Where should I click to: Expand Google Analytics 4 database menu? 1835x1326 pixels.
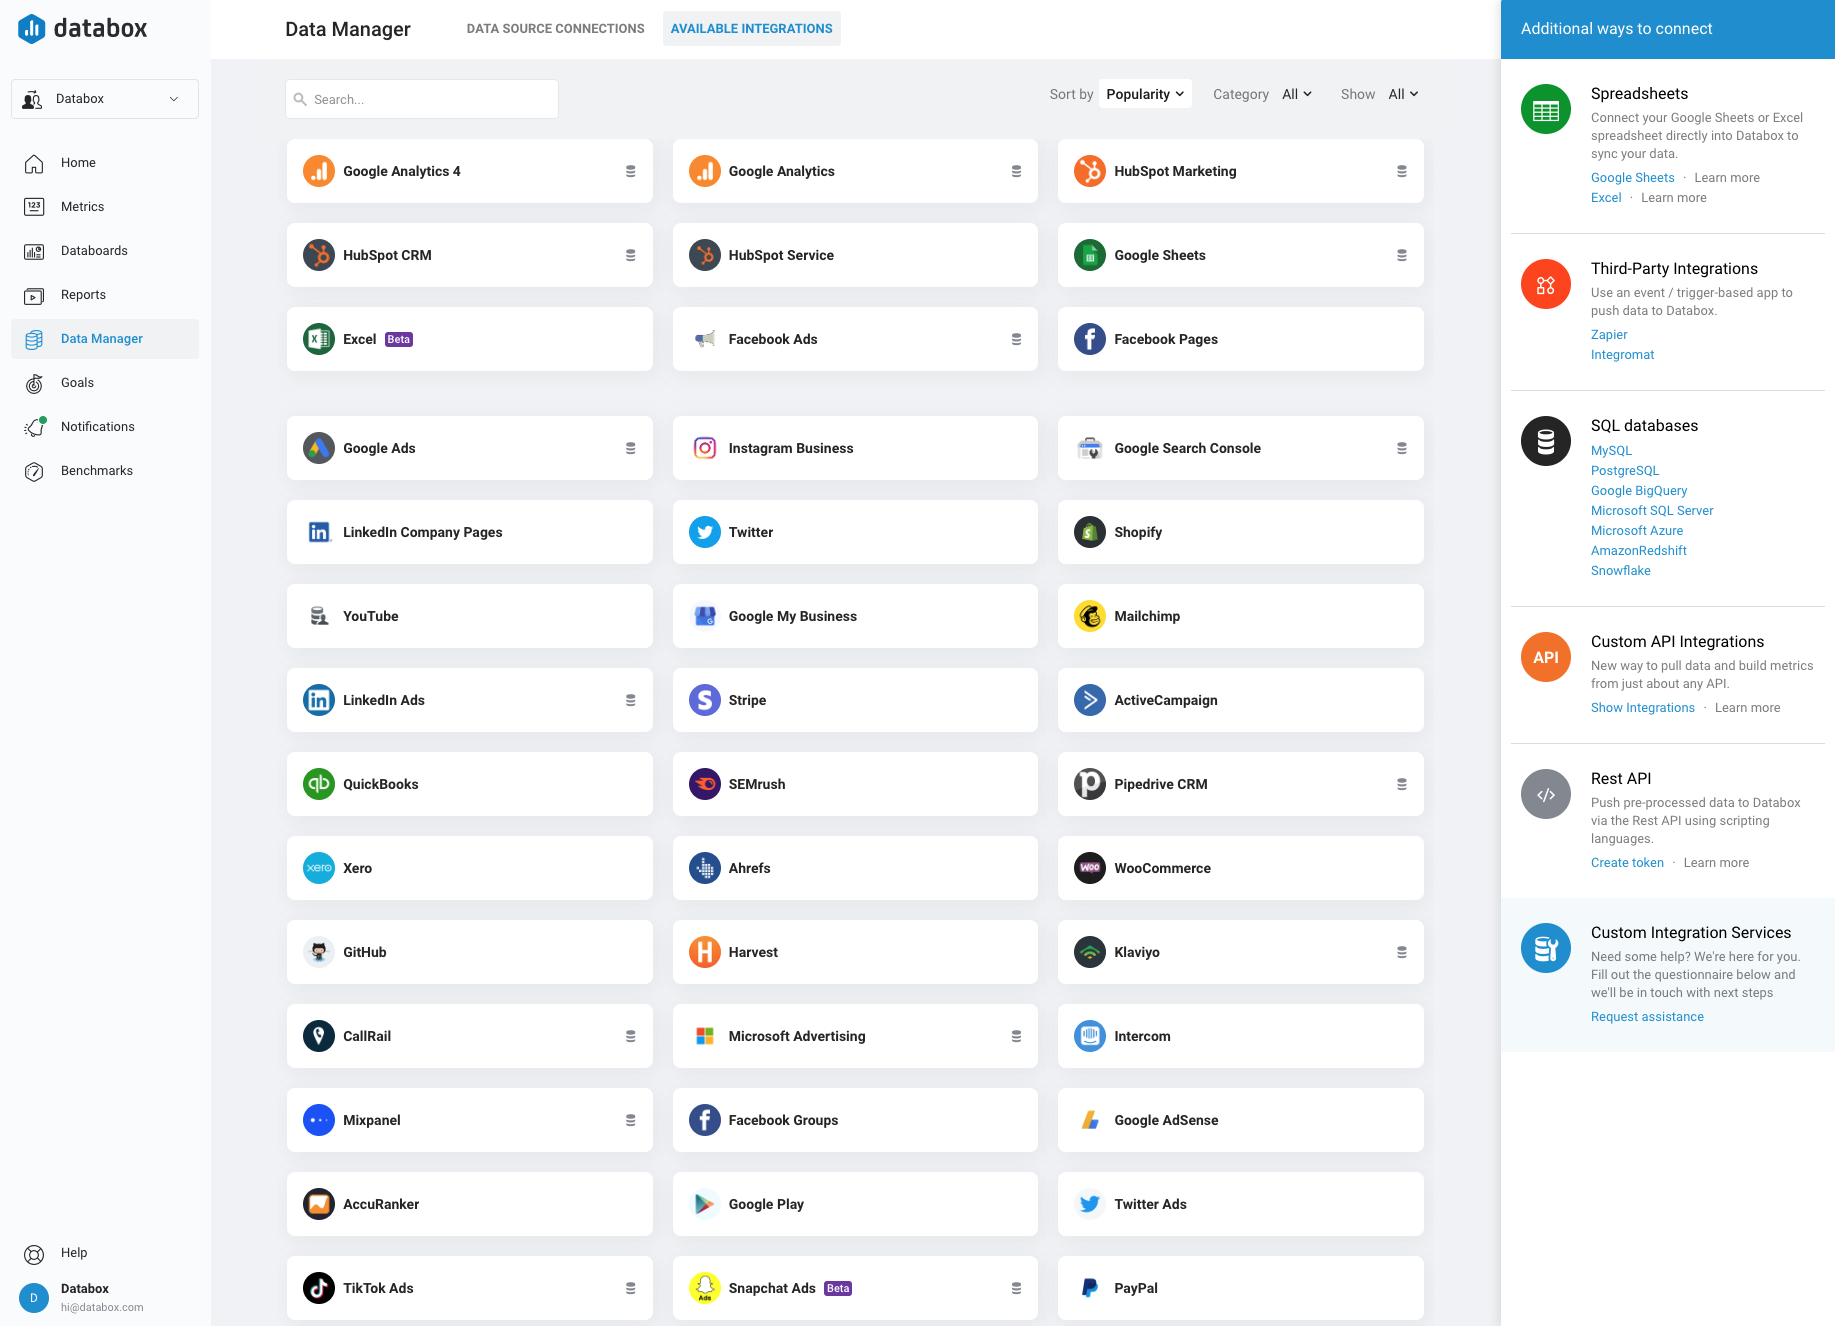(631, 171)
